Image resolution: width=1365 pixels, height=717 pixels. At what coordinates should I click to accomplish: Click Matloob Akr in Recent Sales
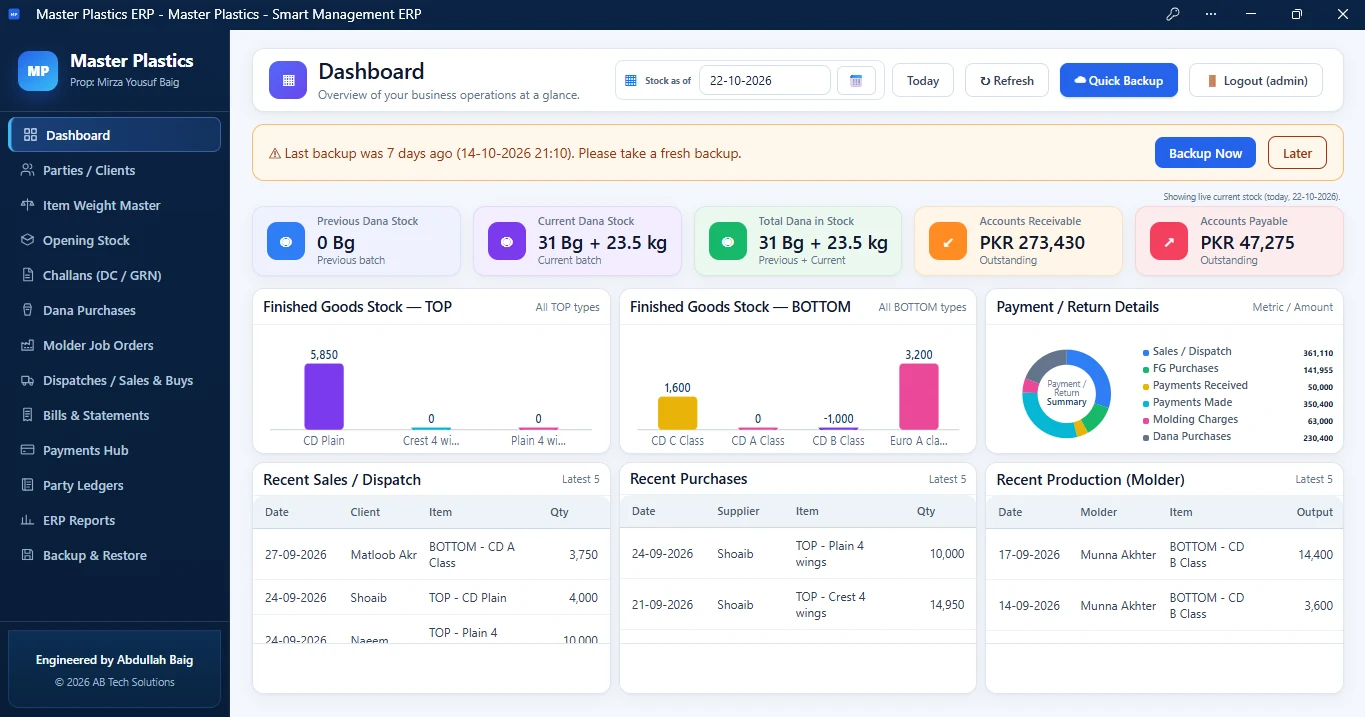point(384,554)
